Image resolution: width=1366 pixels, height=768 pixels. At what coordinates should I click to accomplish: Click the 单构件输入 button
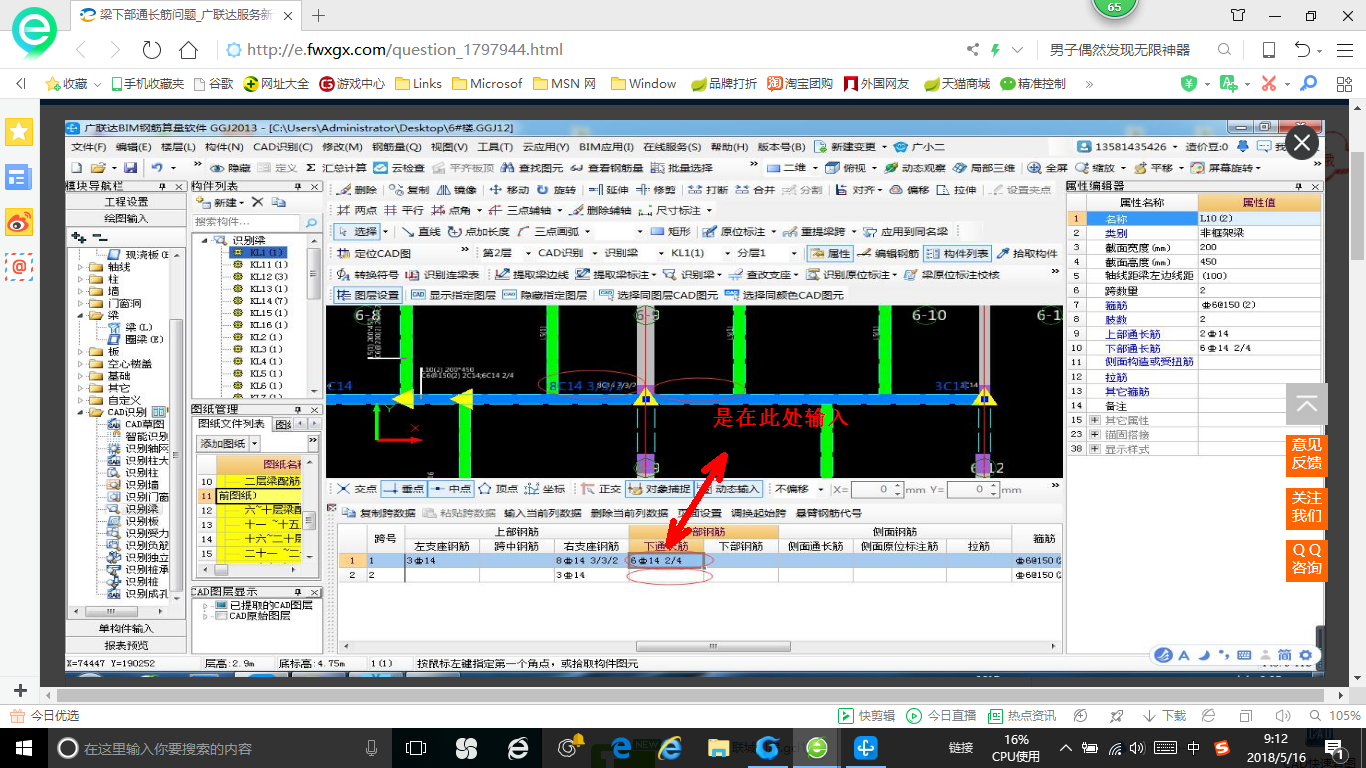tap(126, 628)
